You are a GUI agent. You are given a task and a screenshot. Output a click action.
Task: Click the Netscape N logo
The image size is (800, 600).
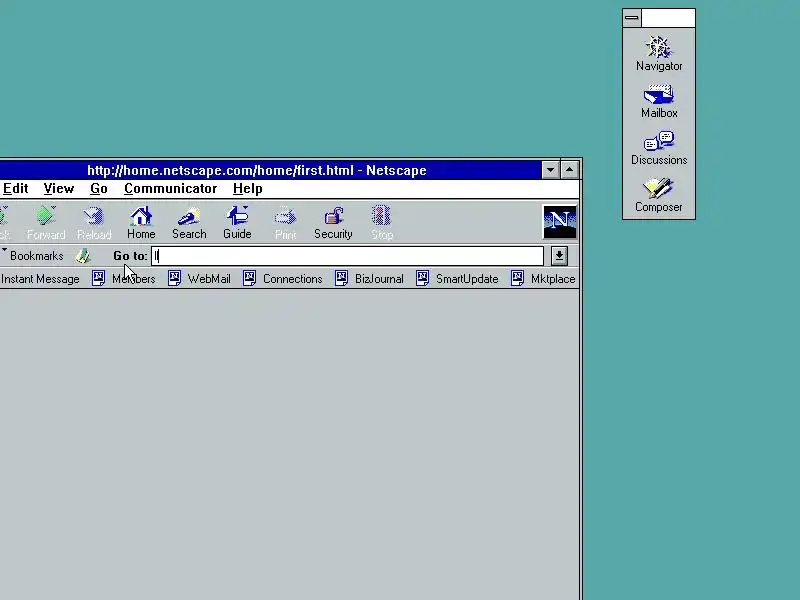[x=560, y=222]
